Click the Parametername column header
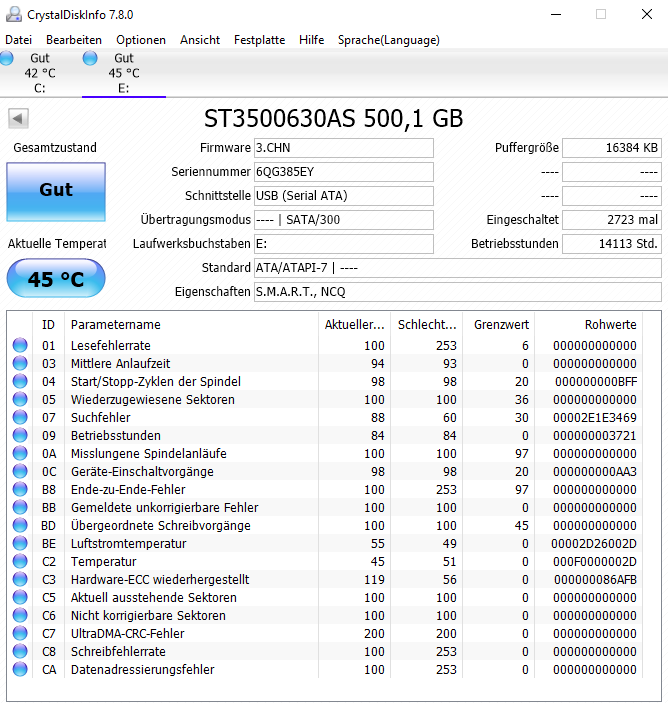Viewport: 668px width, 703px height. coord(191,324)
